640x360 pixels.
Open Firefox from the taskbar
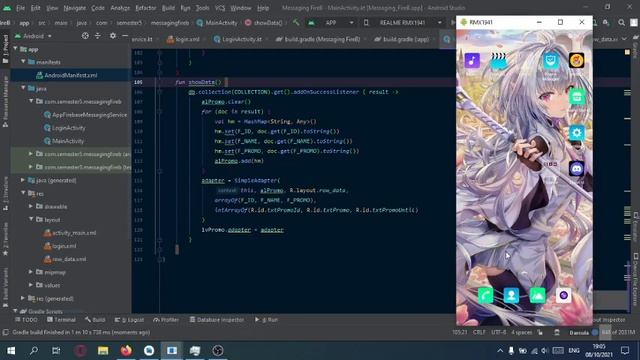[126, 350]
